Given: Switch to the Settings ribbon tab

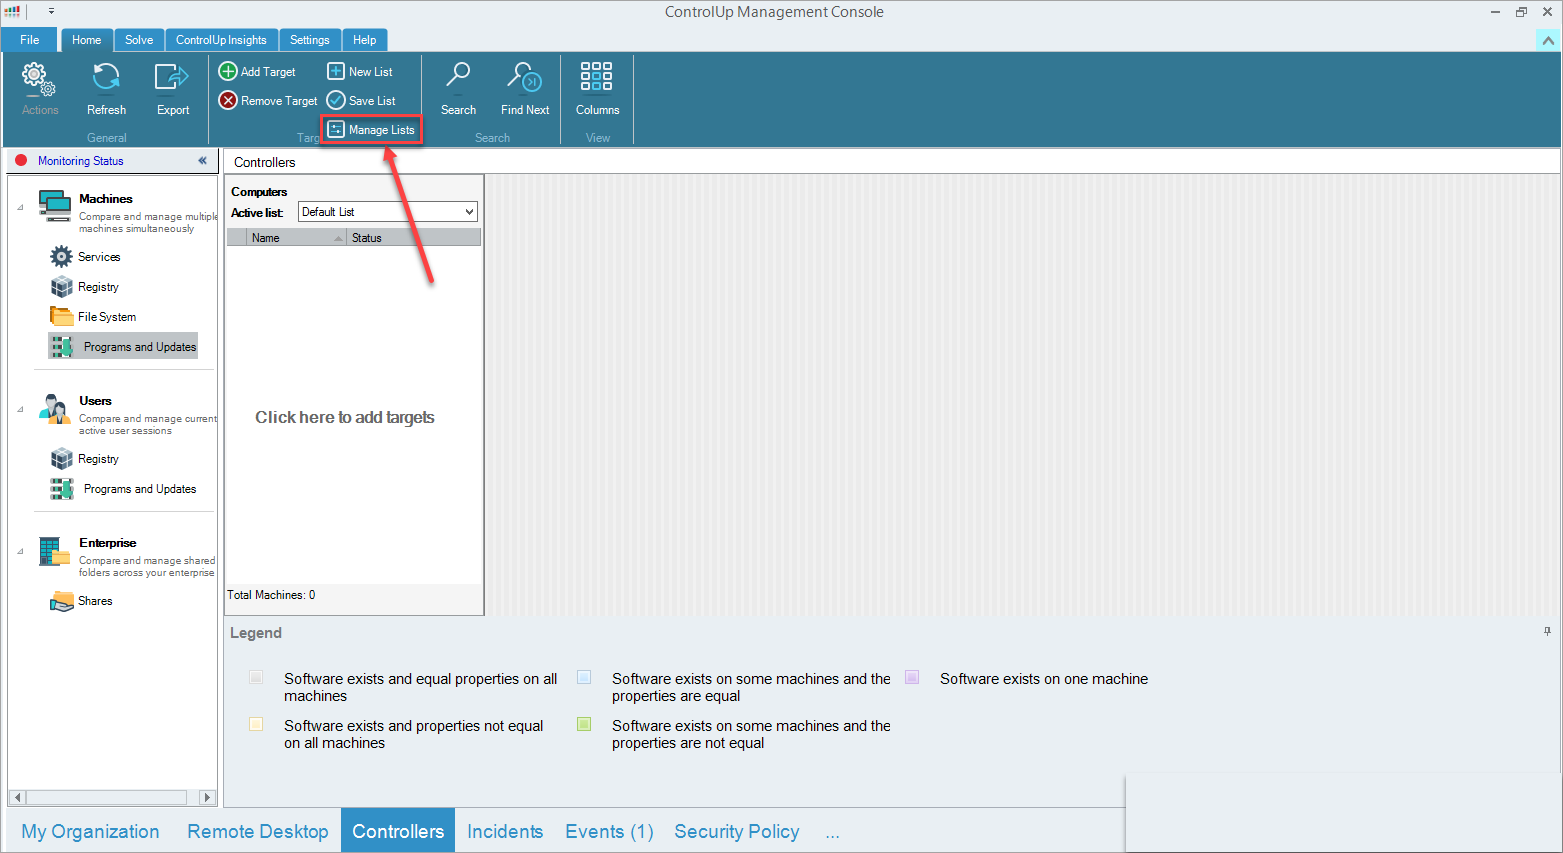Looking at the screenshot, I should click(310, 40).
